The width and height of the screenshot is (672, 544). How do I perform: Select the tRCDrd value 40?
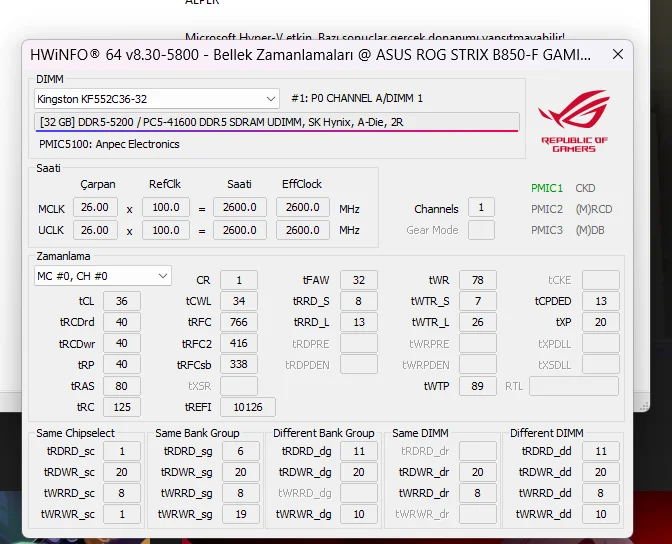click(x=122, y=322)
